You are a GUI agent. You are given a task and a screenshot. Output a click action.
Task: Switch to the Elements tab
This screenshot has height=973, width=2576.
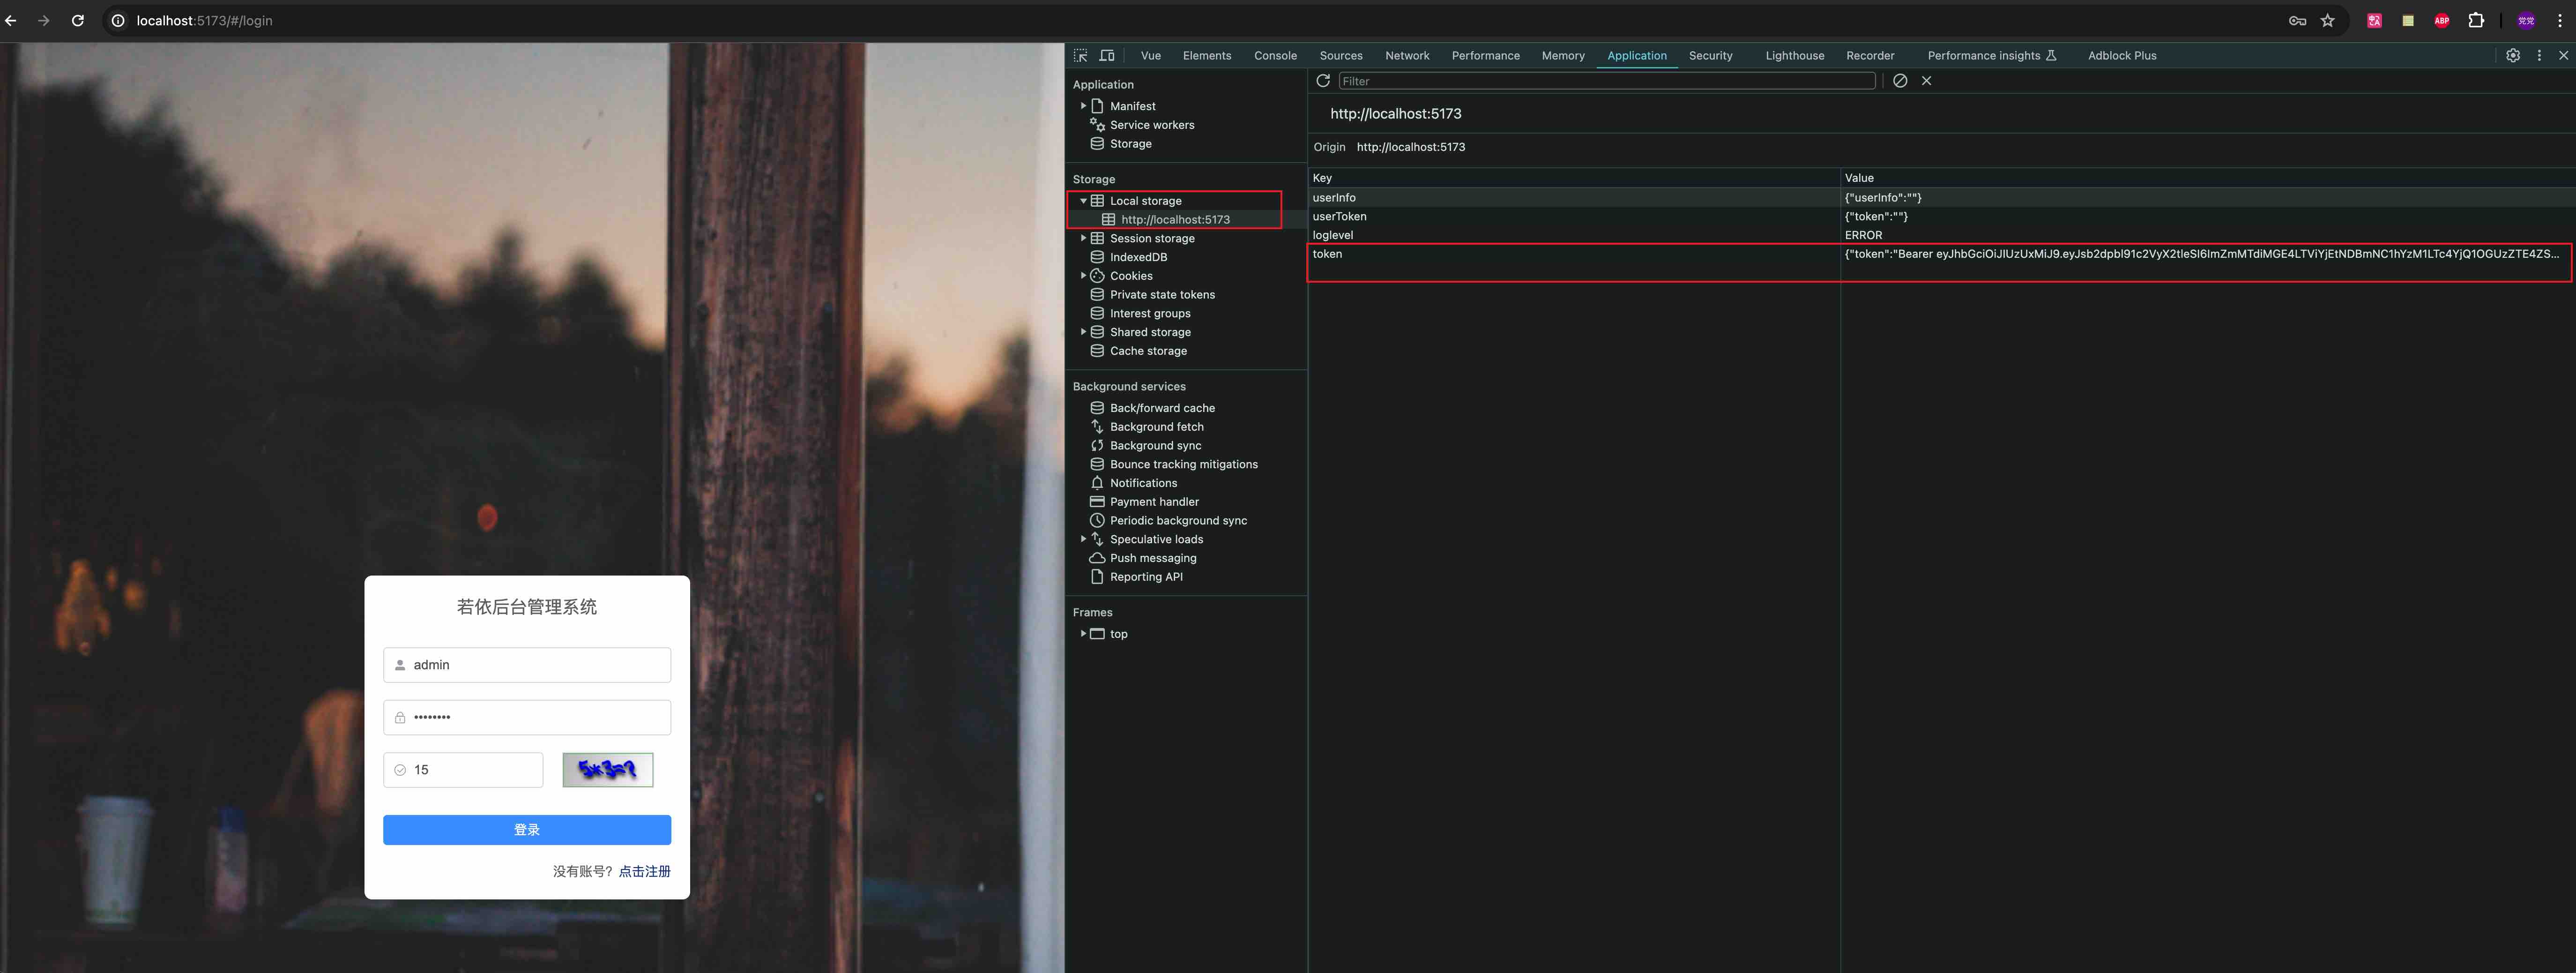point(1207,56)
